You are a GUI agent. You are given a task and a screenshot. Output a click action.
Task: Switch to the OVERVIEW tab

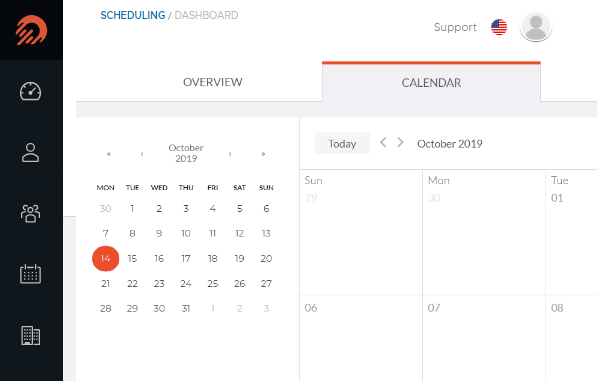tap(212, 82)
